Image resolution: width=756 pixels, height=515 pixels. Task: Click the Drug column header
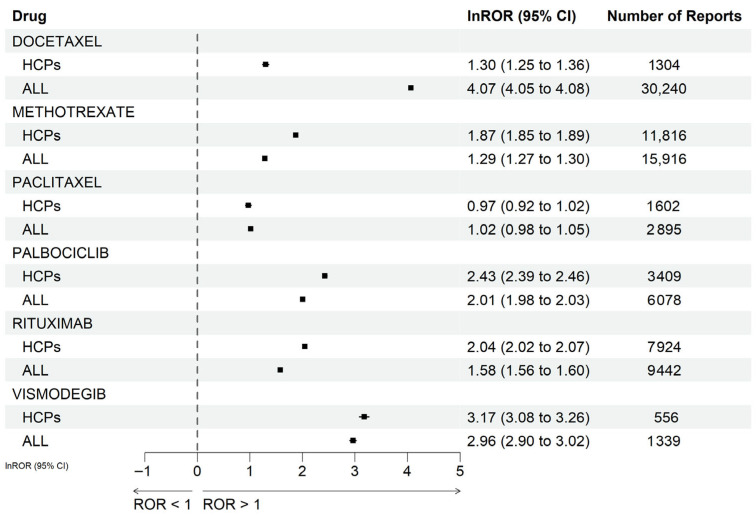pos(29,16)
